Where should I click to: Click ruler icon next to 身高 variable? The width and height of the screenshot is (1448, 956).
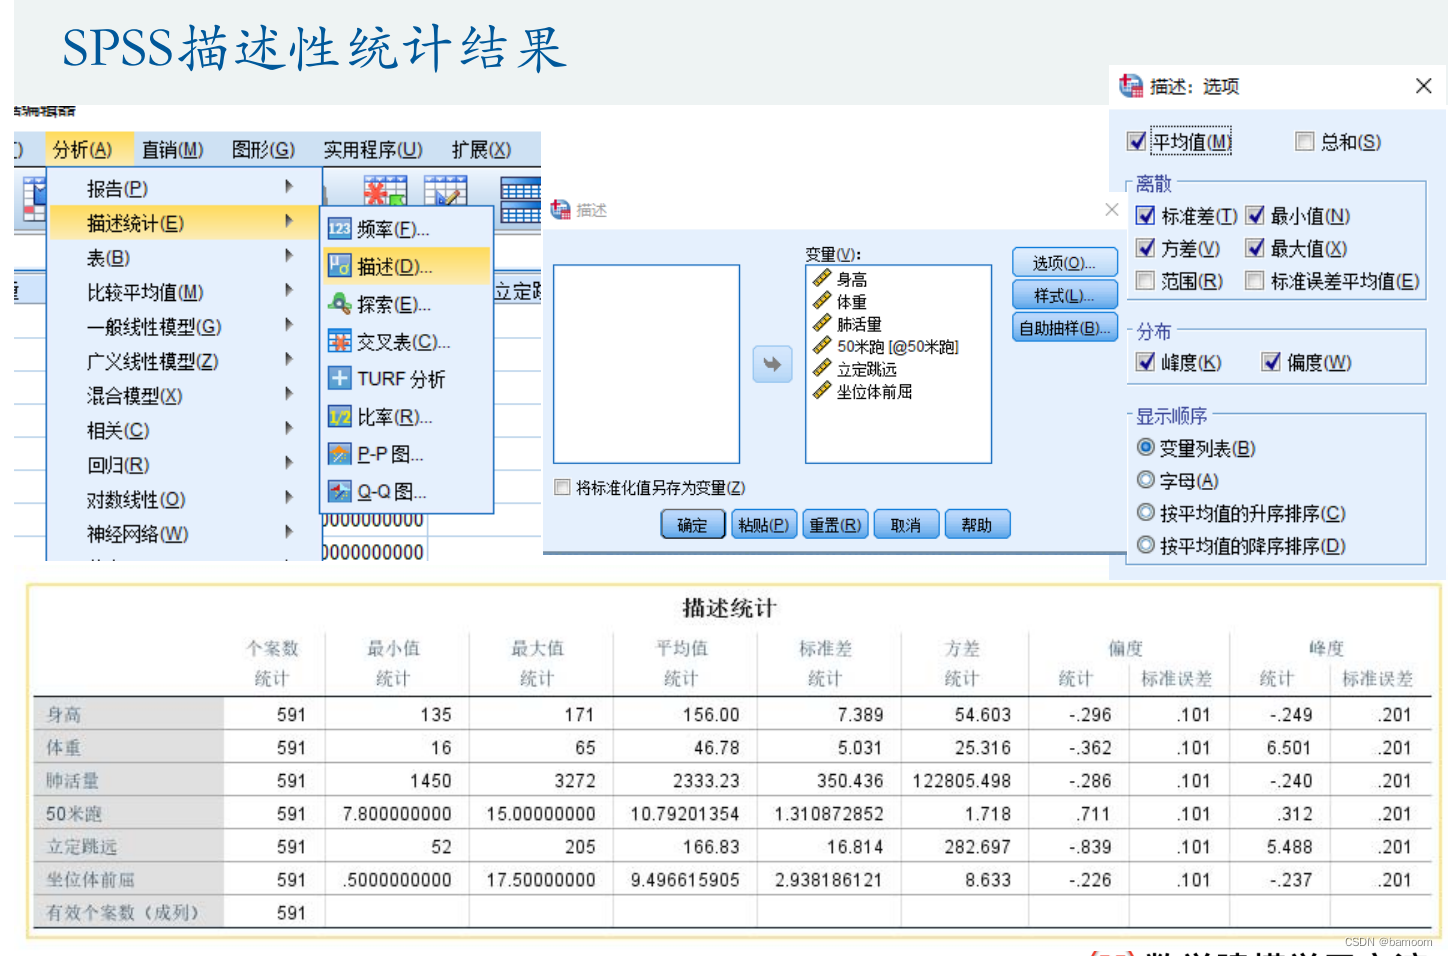(x=822, y=278)
